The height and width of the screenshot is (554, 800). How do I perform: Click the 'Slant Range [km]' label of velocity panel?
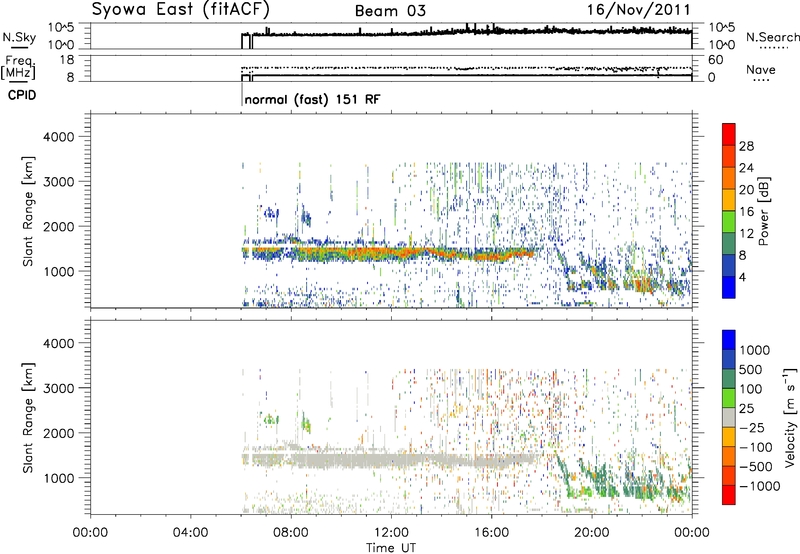28,418
